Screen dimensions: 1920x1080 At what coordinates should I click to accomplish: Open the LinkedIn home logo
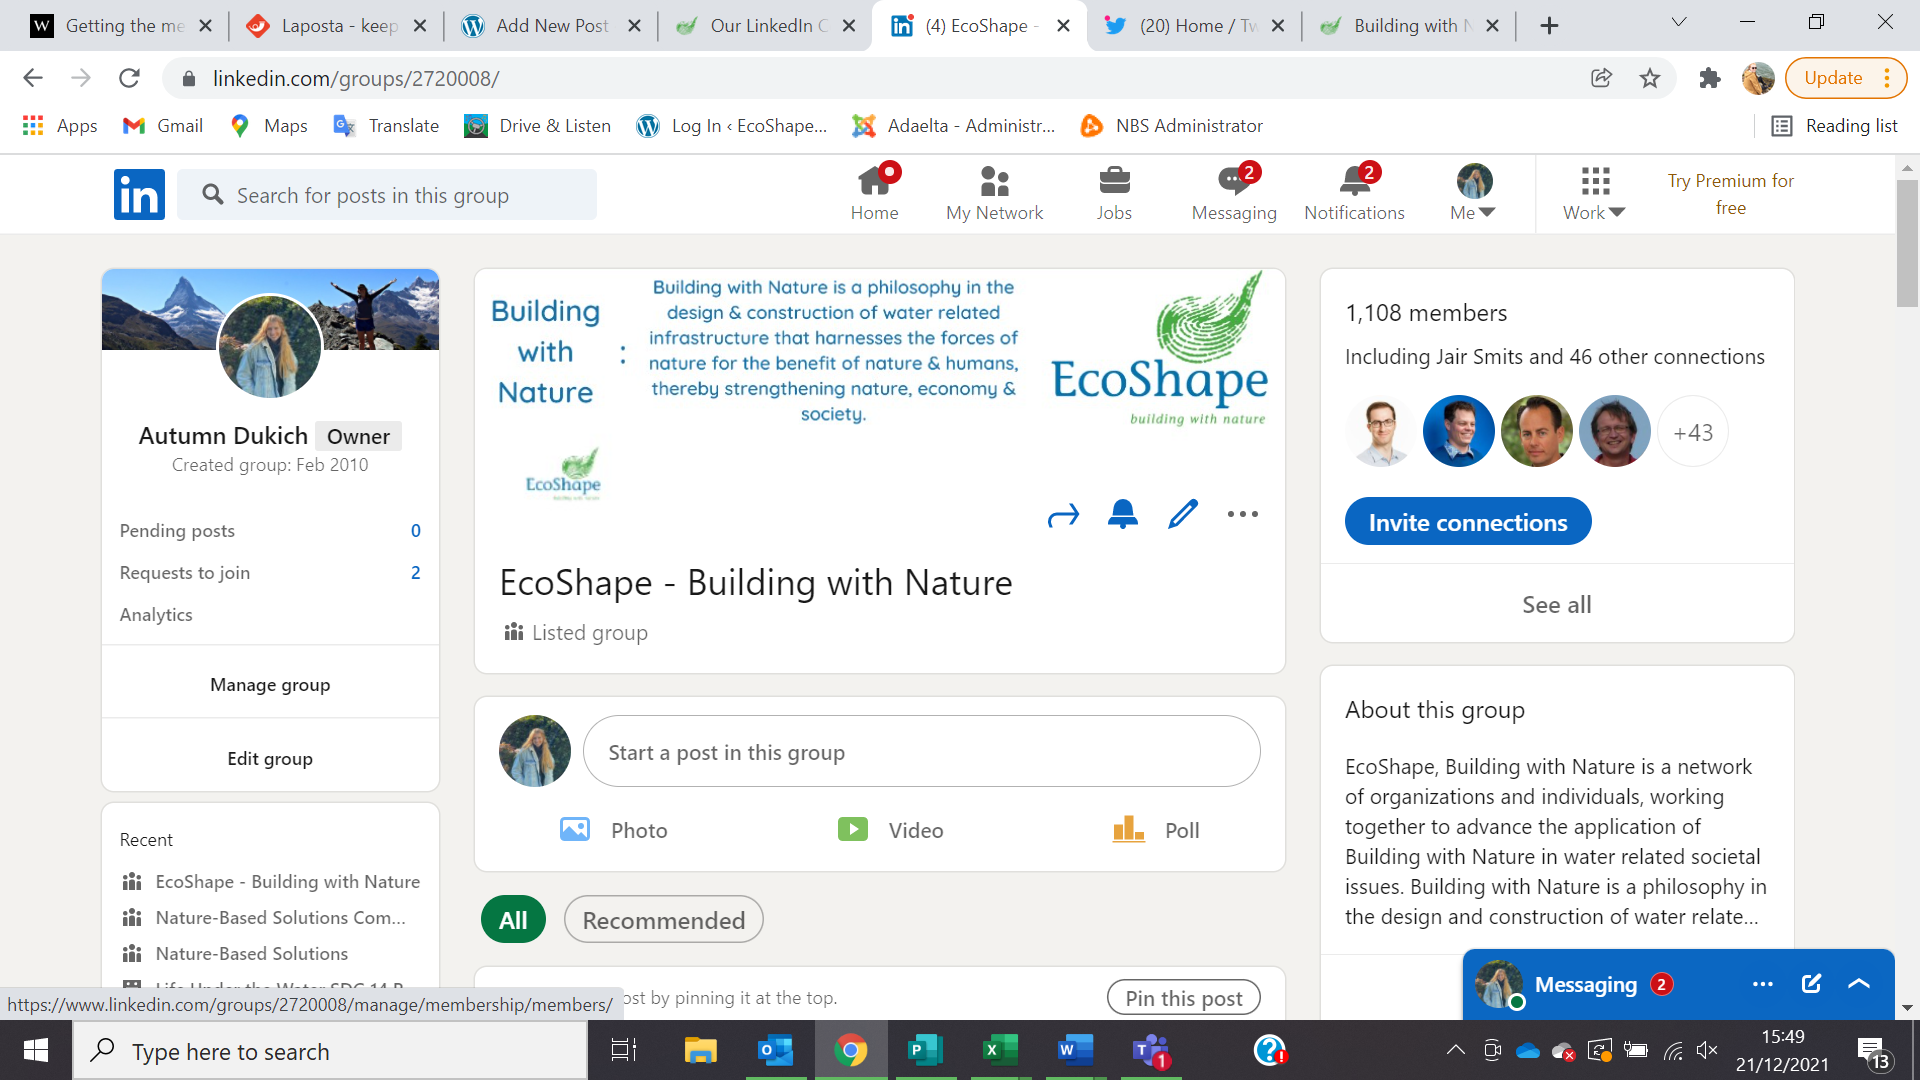pos(139,194)
